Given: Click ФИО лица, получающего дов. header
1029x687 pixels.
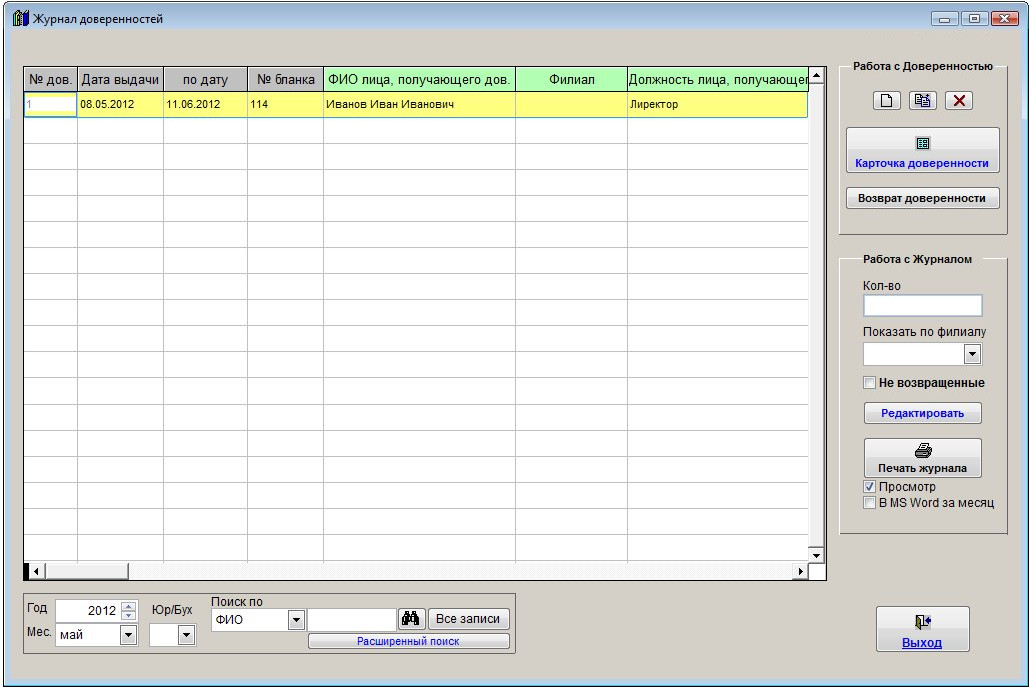Looking at the screenshot, I should click(419, 79).
